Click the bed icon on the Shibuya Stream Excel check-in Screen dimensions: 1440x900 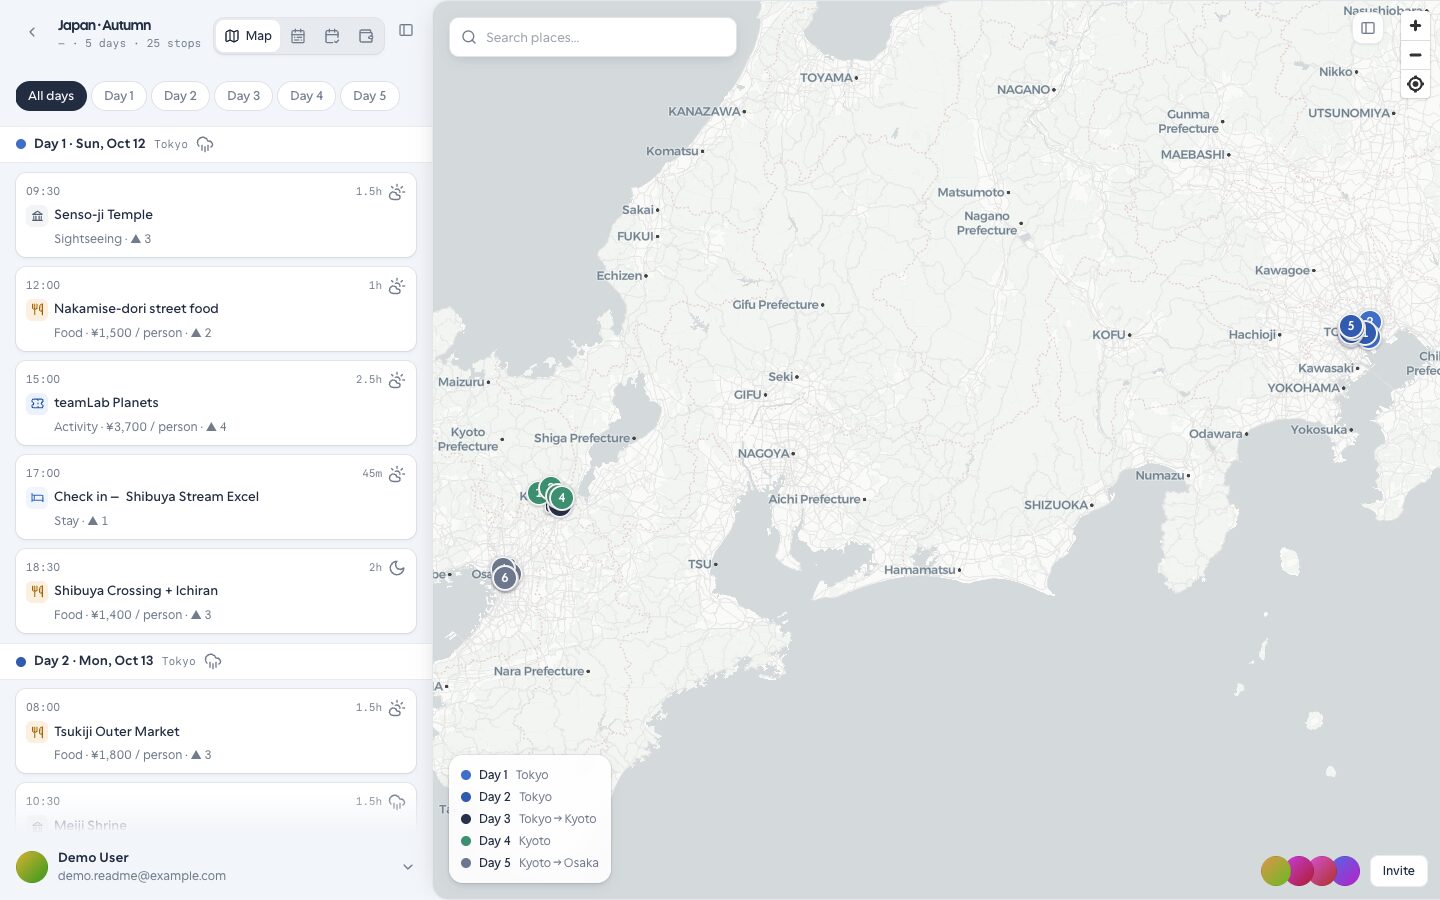pos(37,497)
